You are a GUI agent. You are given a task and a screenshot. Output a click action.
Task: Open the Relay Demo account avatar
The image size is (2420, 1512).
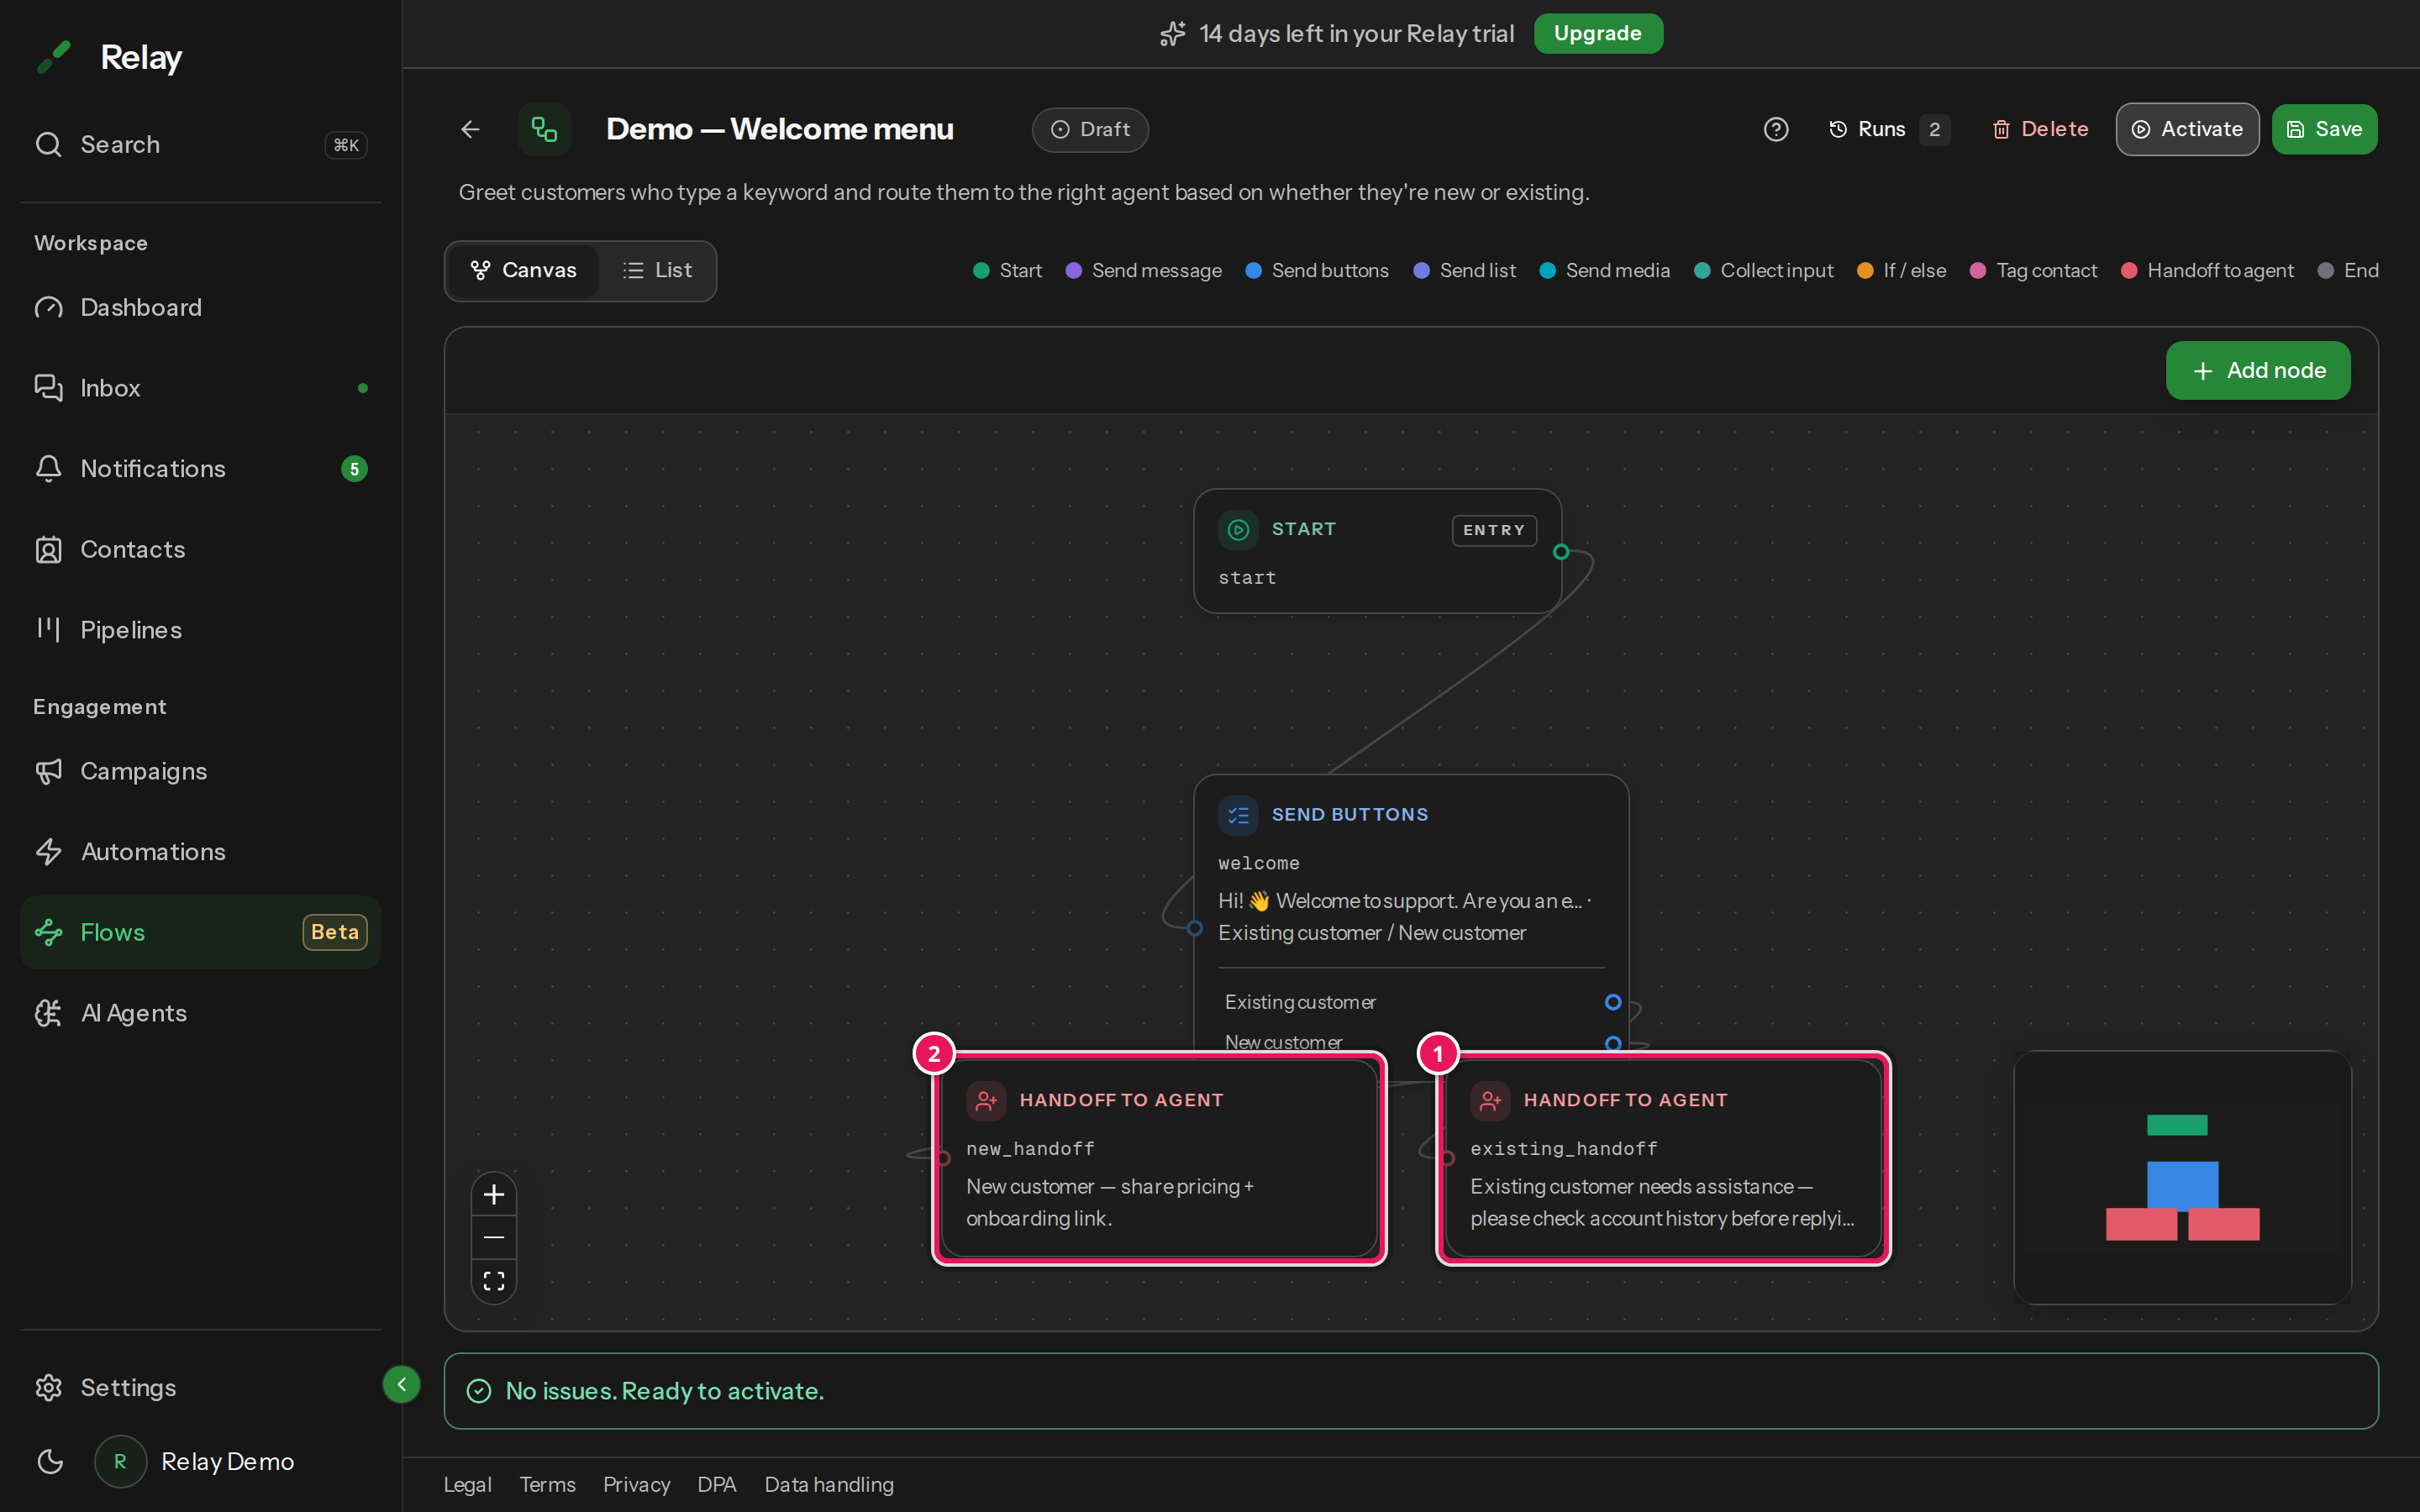tap(120, 1461)
